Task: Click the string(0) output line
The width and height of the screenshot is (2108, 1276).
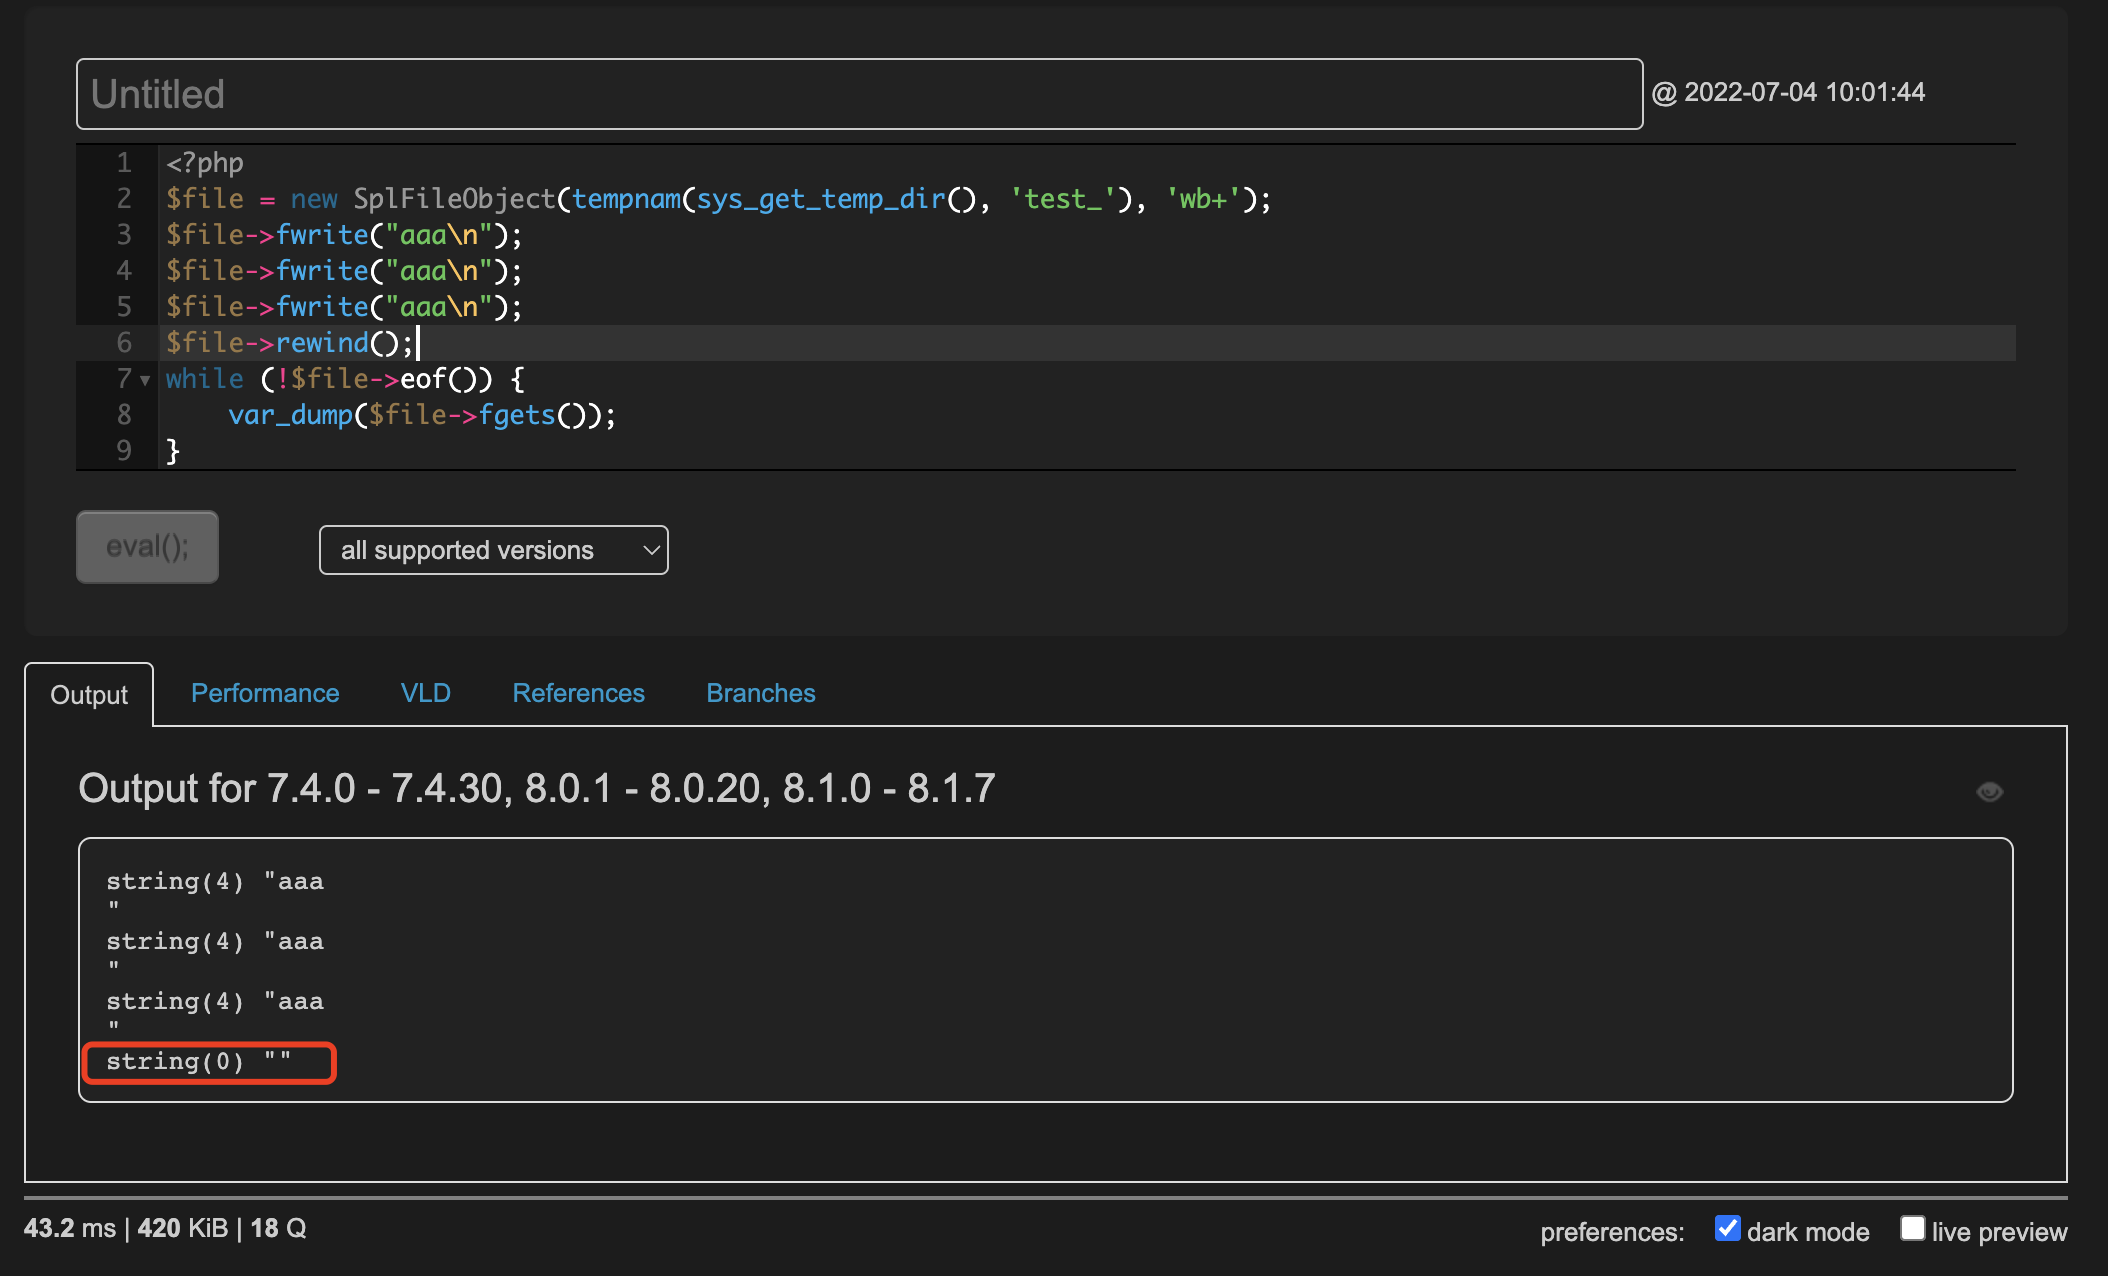Action: pos(199,1062)
